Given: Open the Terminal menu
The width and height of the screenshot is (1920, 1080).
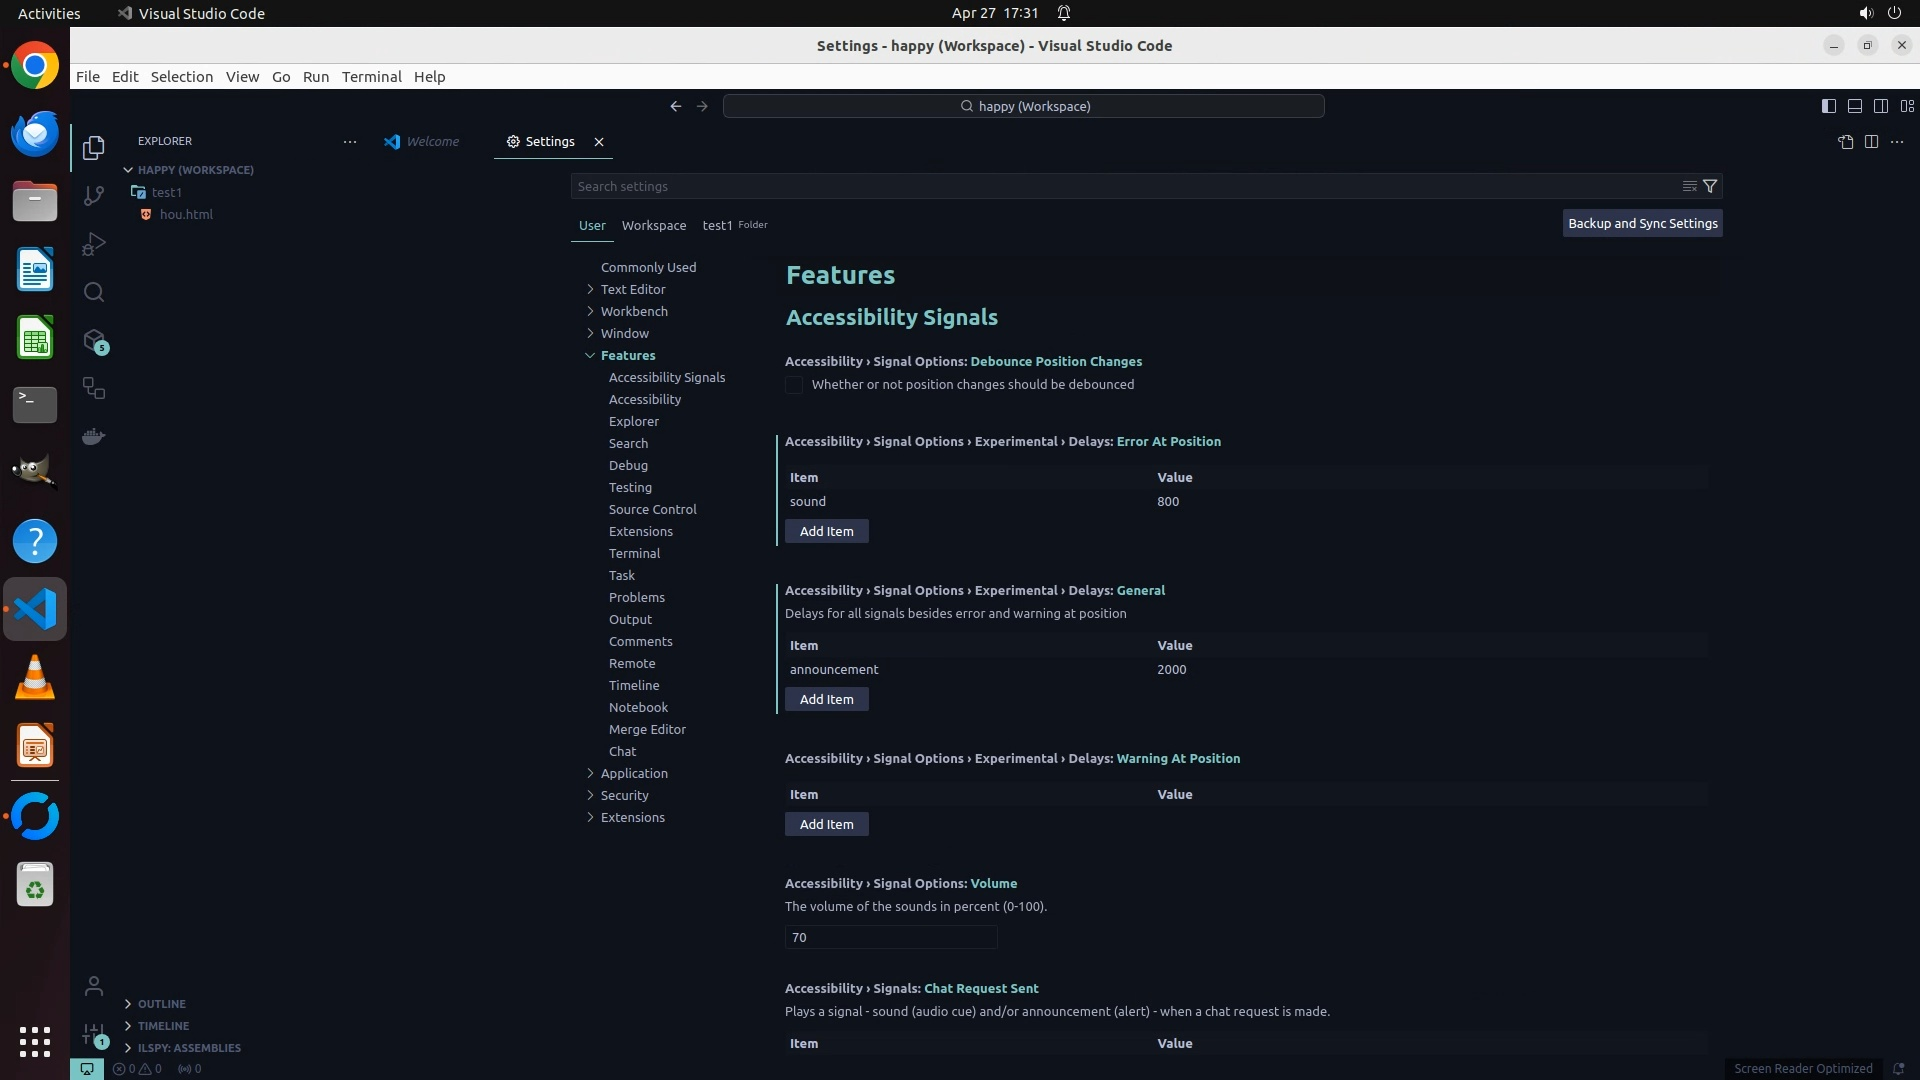Looking at the screenshot, I should click(x=371, y=77).
